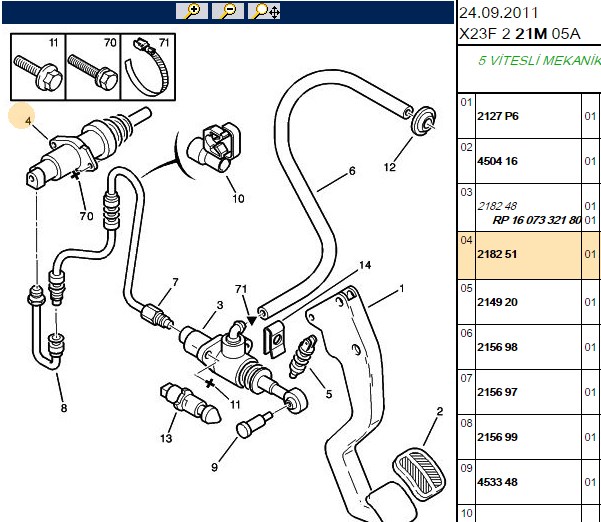Click callout 2 for the pedal pad
This screenshot has height=522, width=601.
point(440,412)
